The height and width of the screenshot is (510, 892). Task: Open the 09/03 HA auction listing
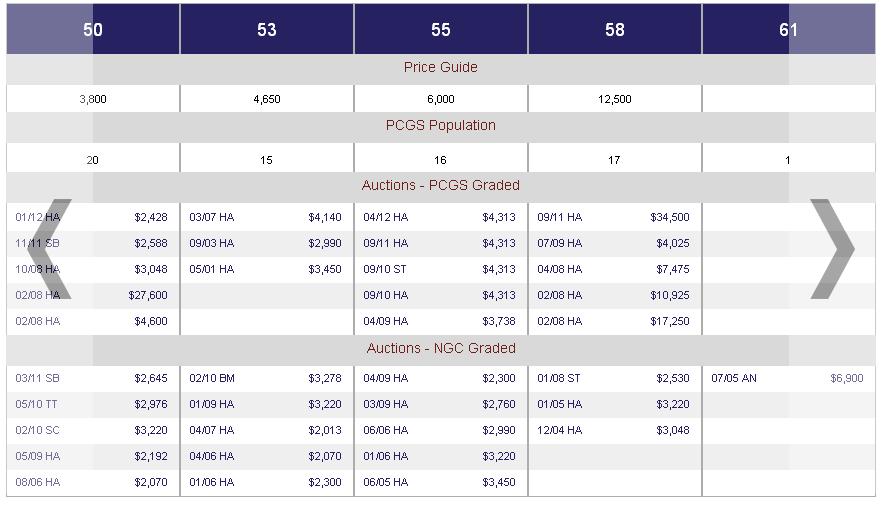click(x=212, y=243)
